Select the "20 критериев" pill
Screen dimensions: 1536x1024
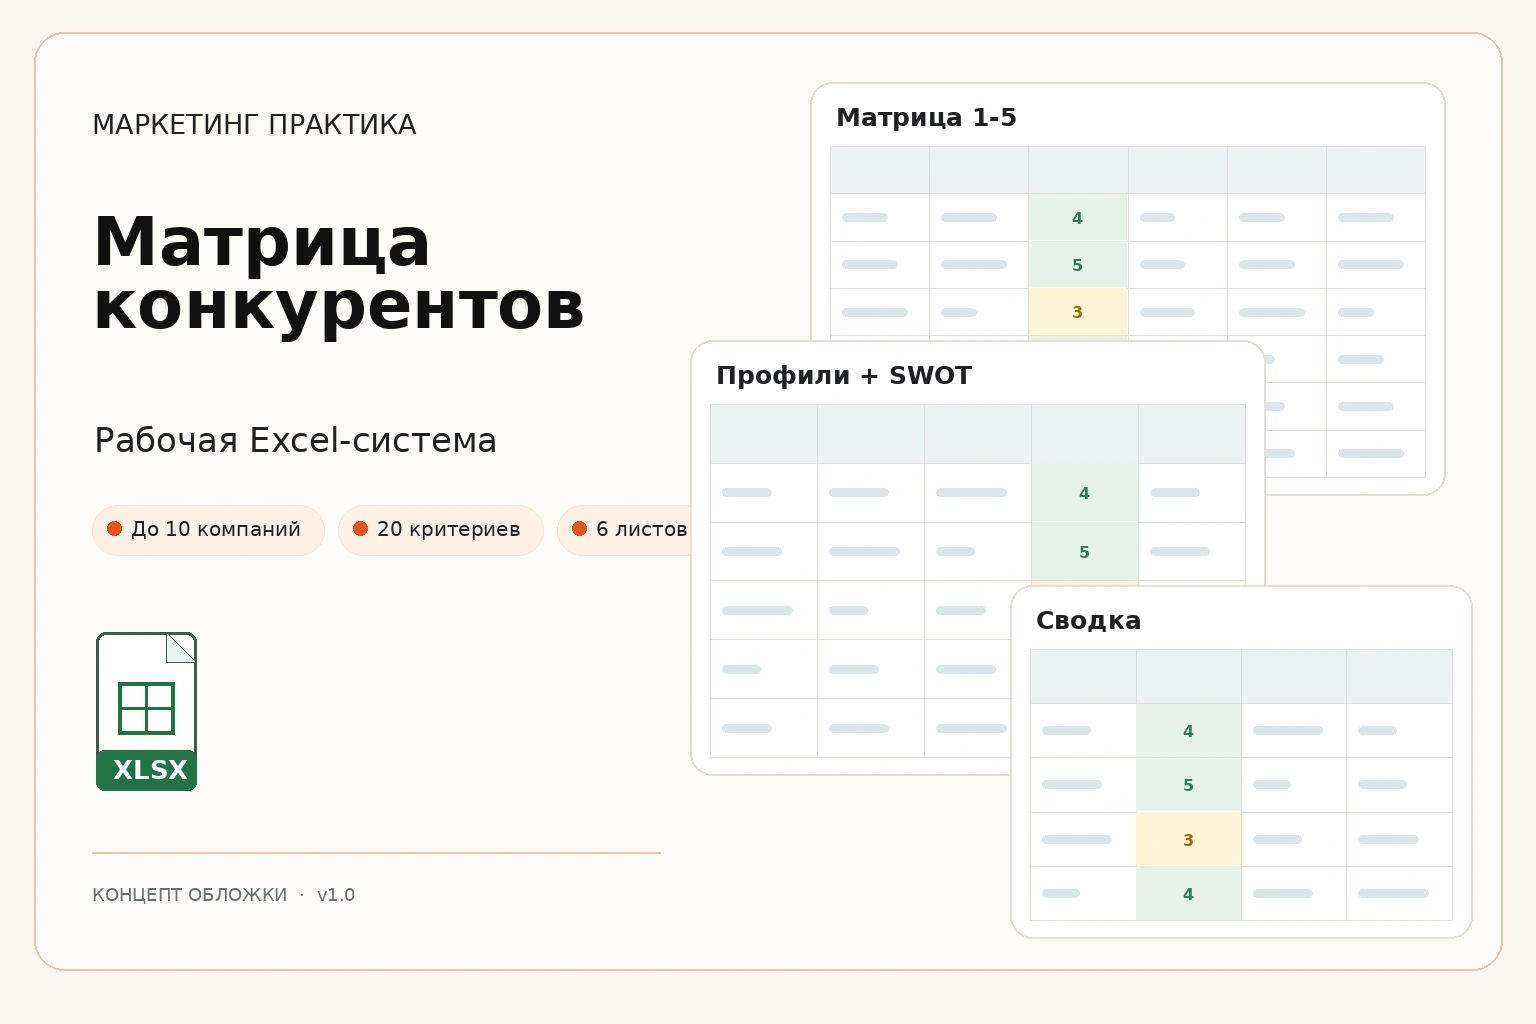pos(441,530)
